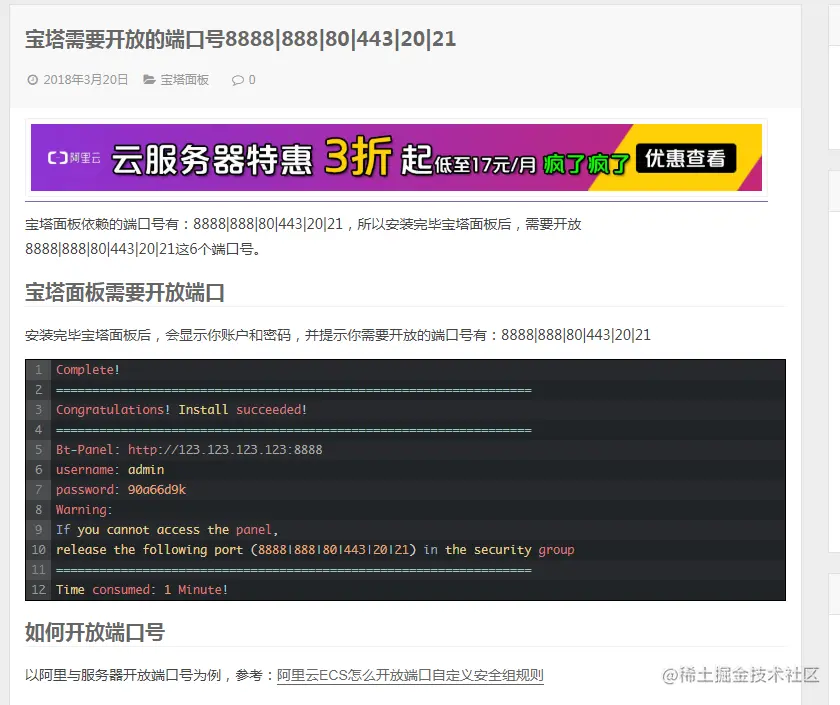
Task: Click the paragraph starting 宝塔面板依赖的端口号有
Action: (303, 236)
